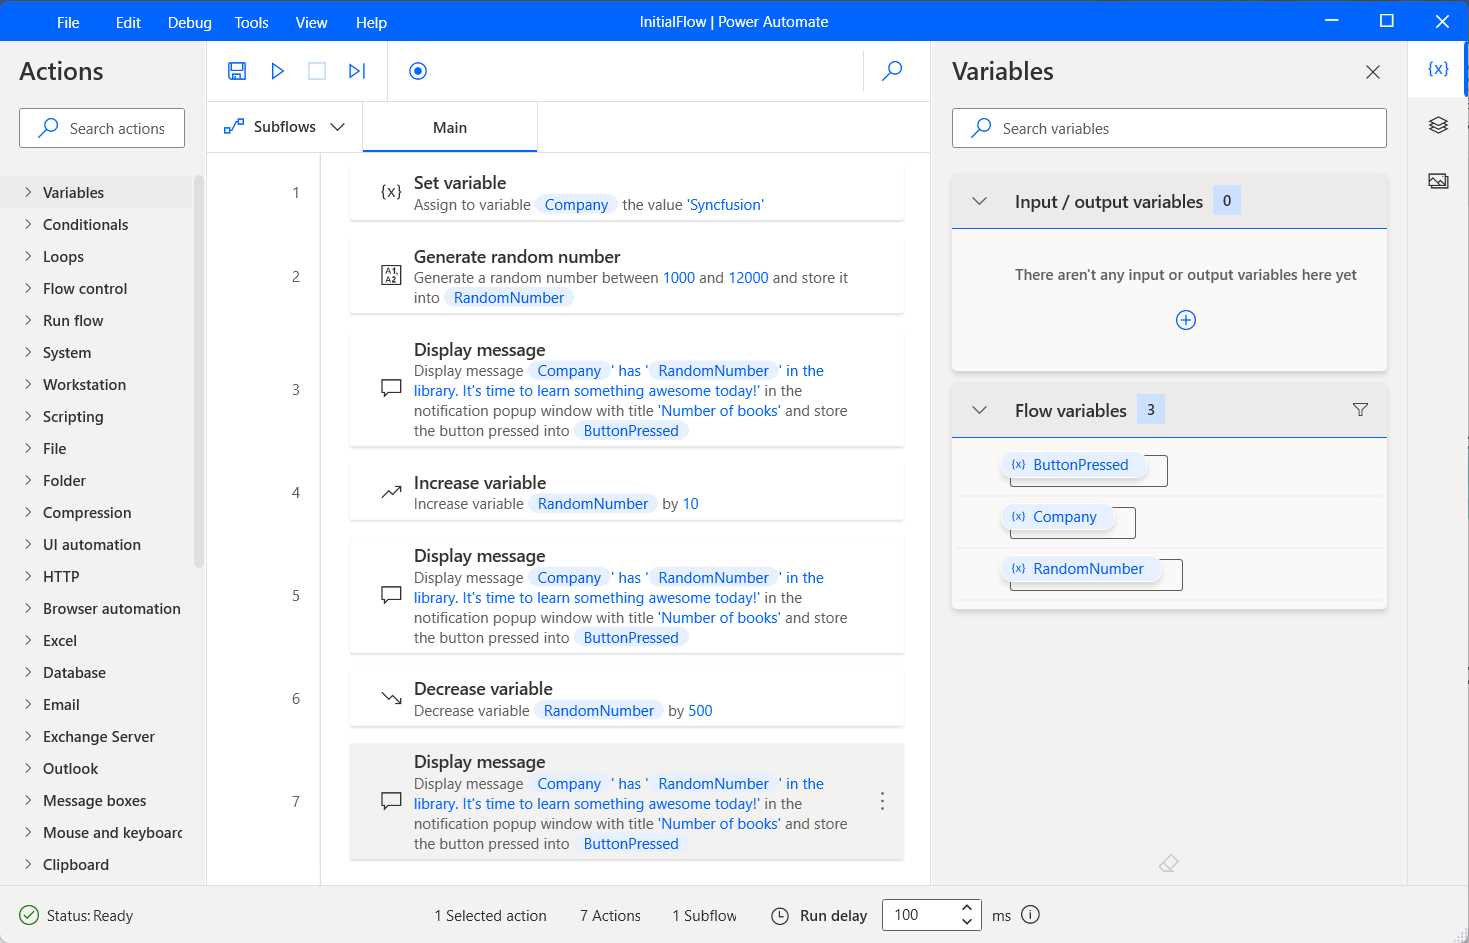Open the Subflows dropdown
This screenshot has width=1469, height=943.
click(285, 127)
